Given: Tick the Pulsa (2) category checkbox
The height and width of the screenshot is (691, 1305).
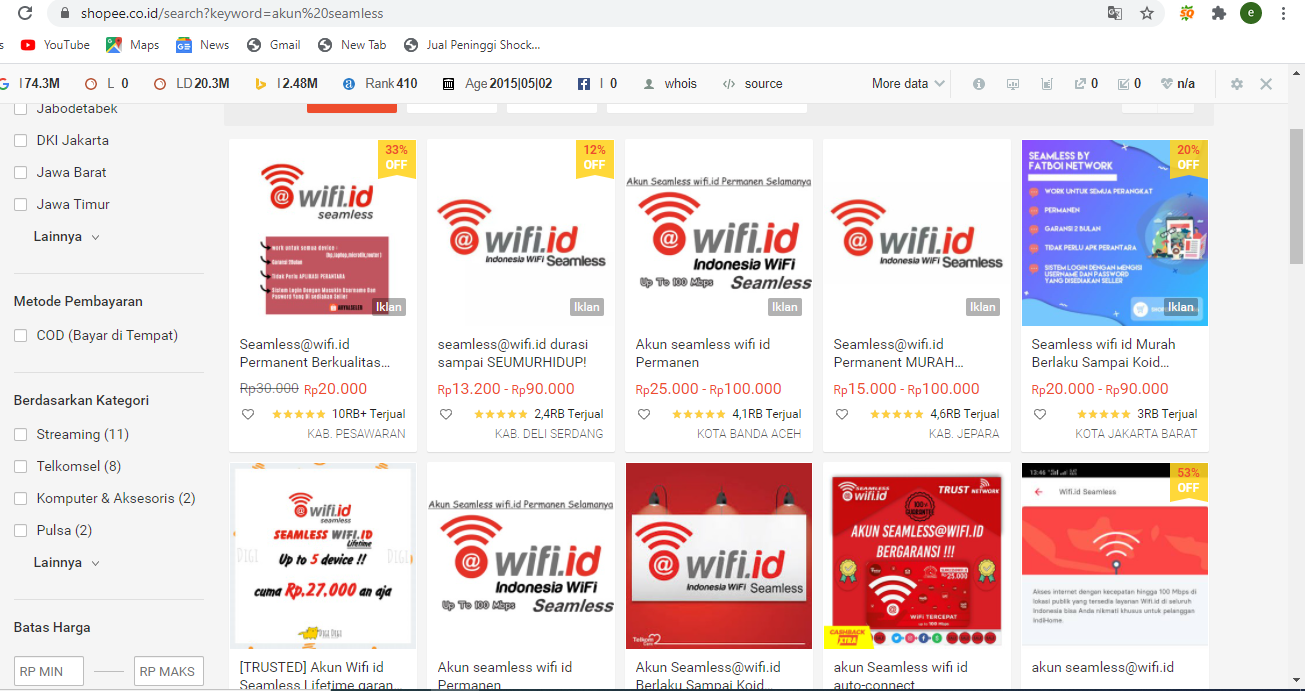Looking at the screenshot, I should pos(20,531).
